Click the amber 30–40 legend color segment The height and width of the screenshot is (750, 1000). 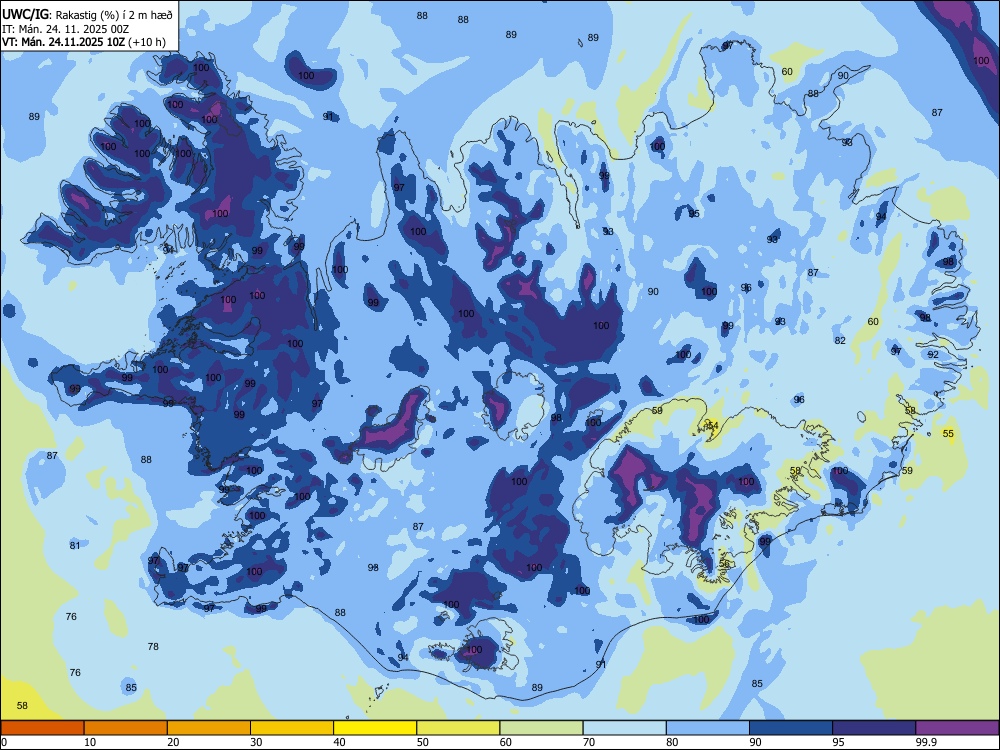tap(292, 728)
